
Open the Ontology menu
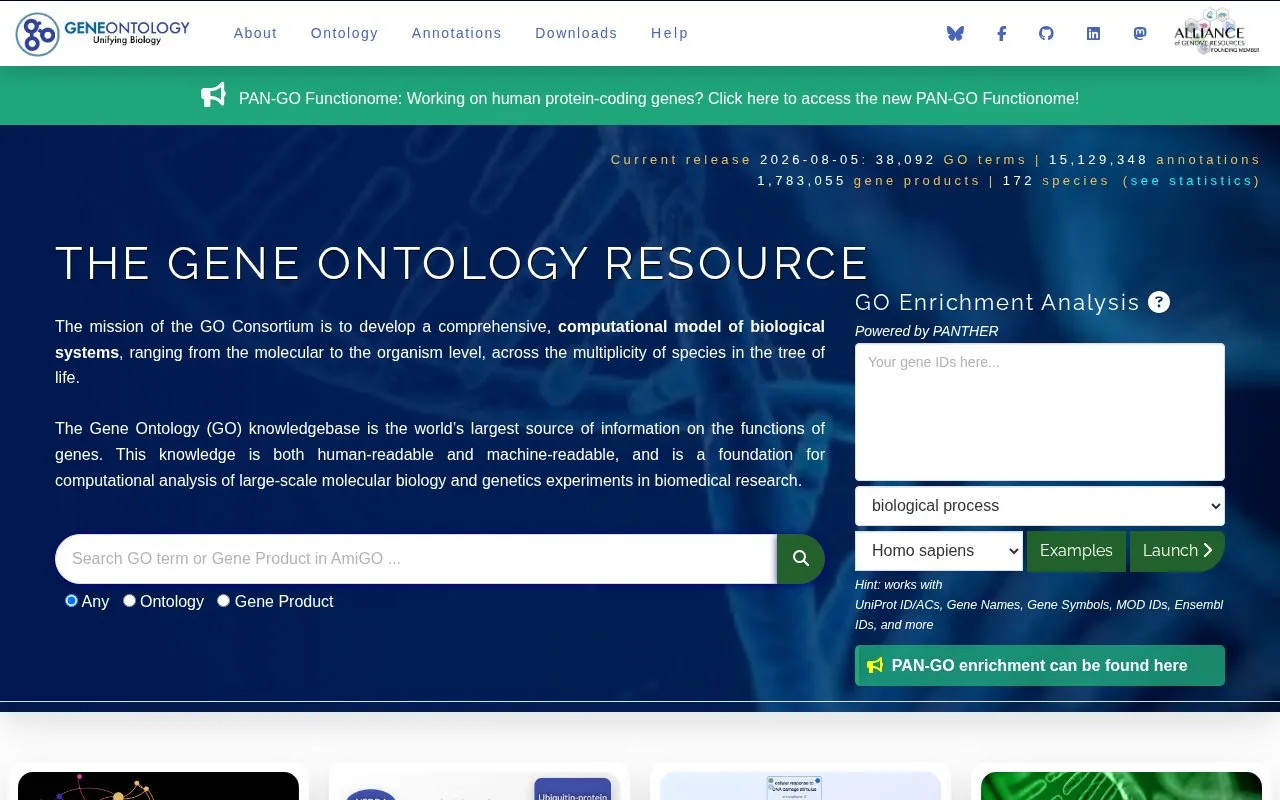[x=344, y=33]
